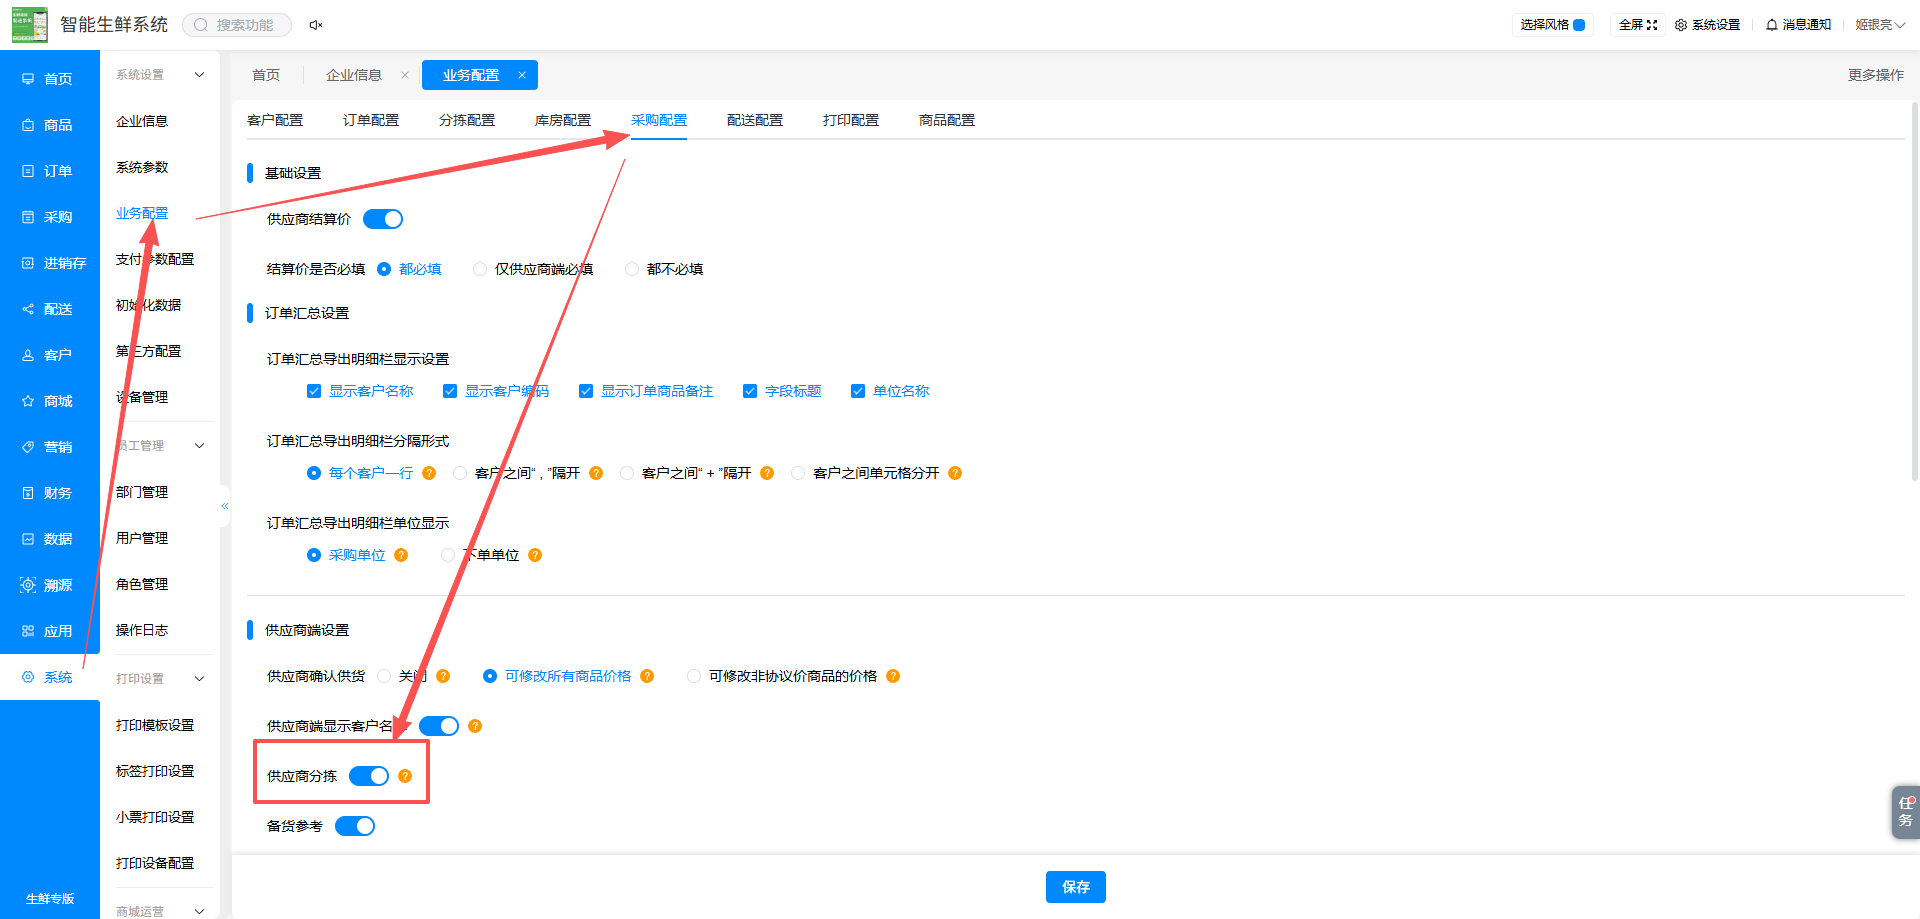This screenshot has height=919, width=1920.
Task: Collapse the 系统设置 menu group
Action: click(x=199, y=75)
